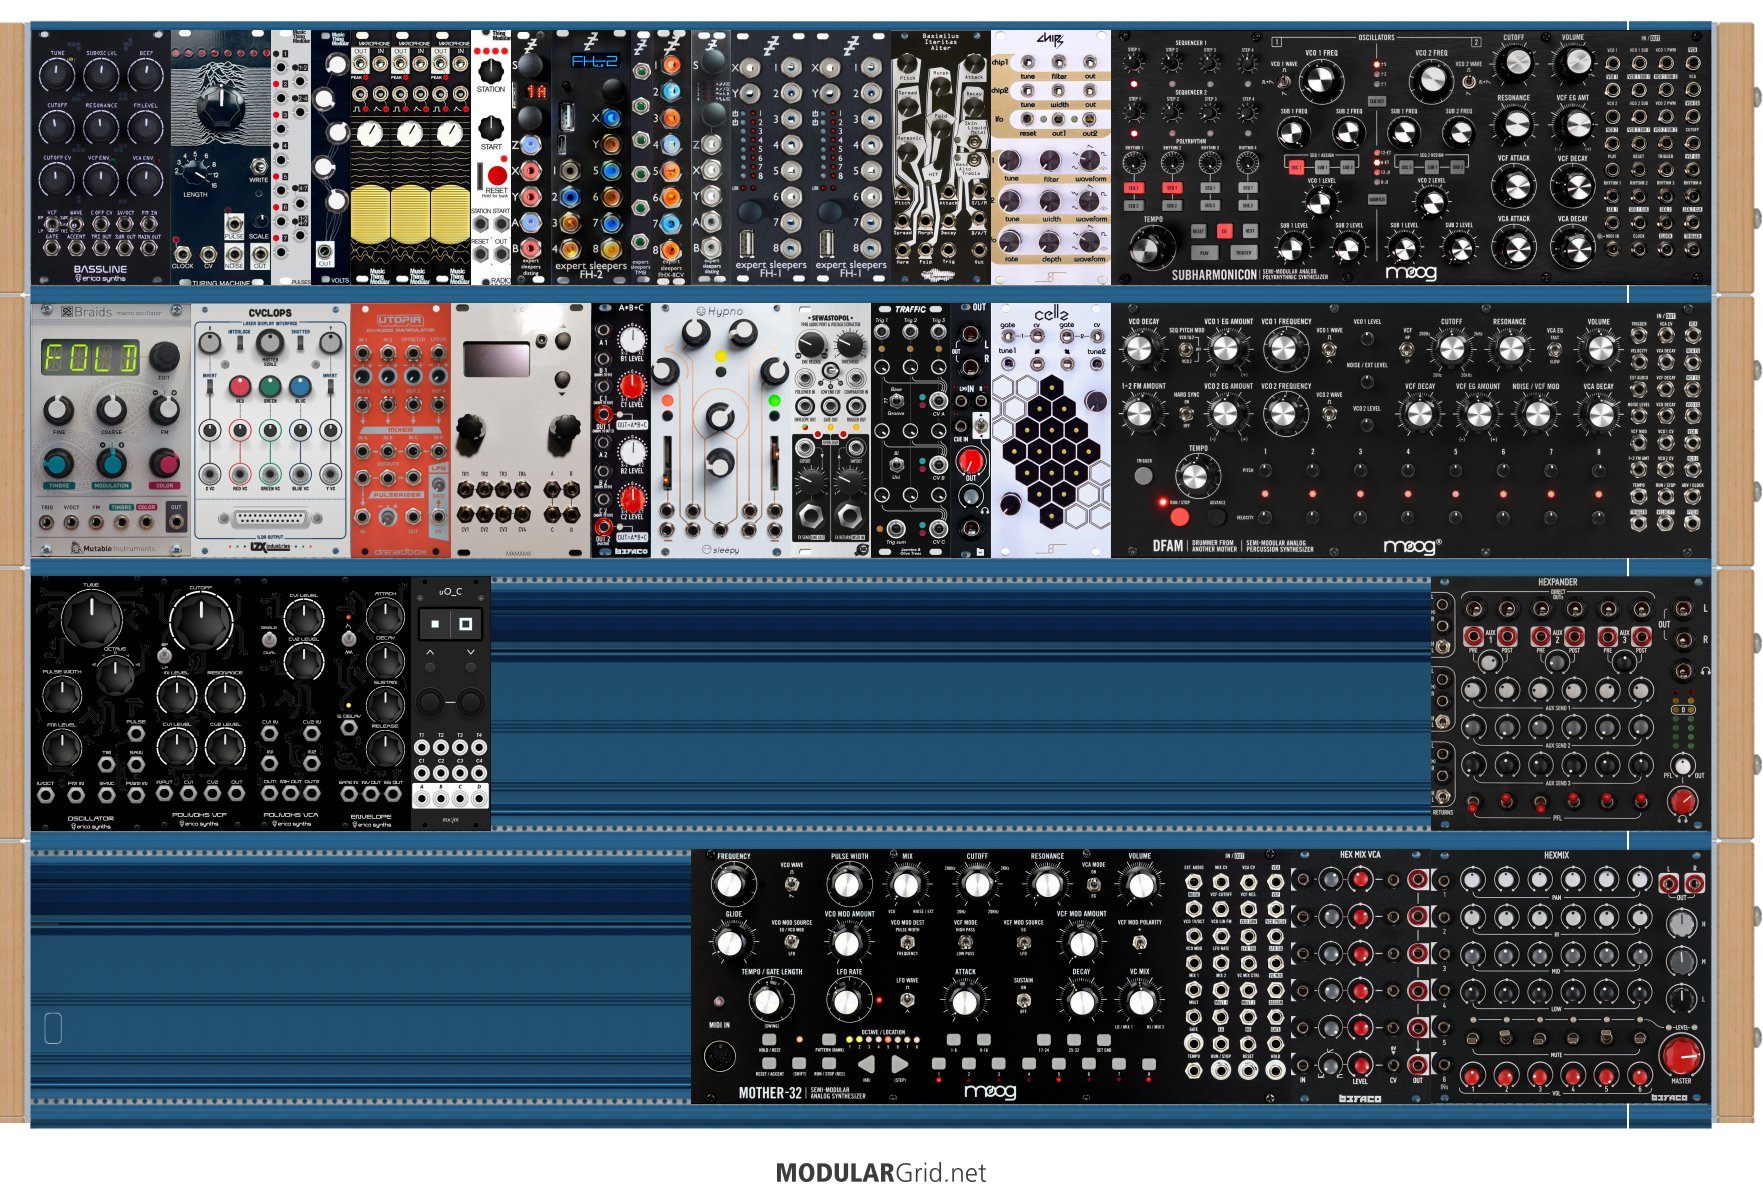The height and width of the screenshot is (1194, 1763).
Task: Click the Braids FOLD LED display
Action: coord(90,358)
